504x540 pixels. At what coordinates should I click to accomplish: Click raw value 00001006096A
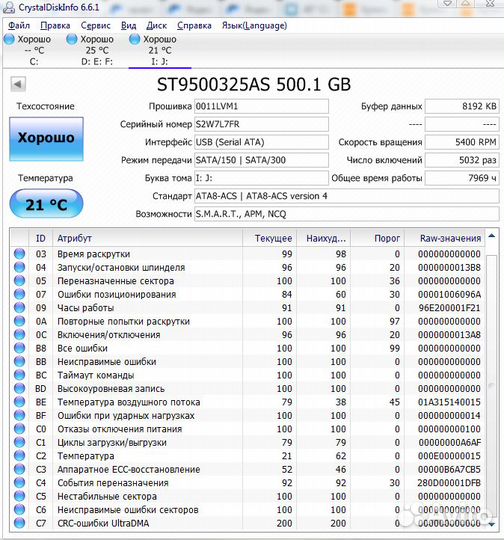click(449, 294)
